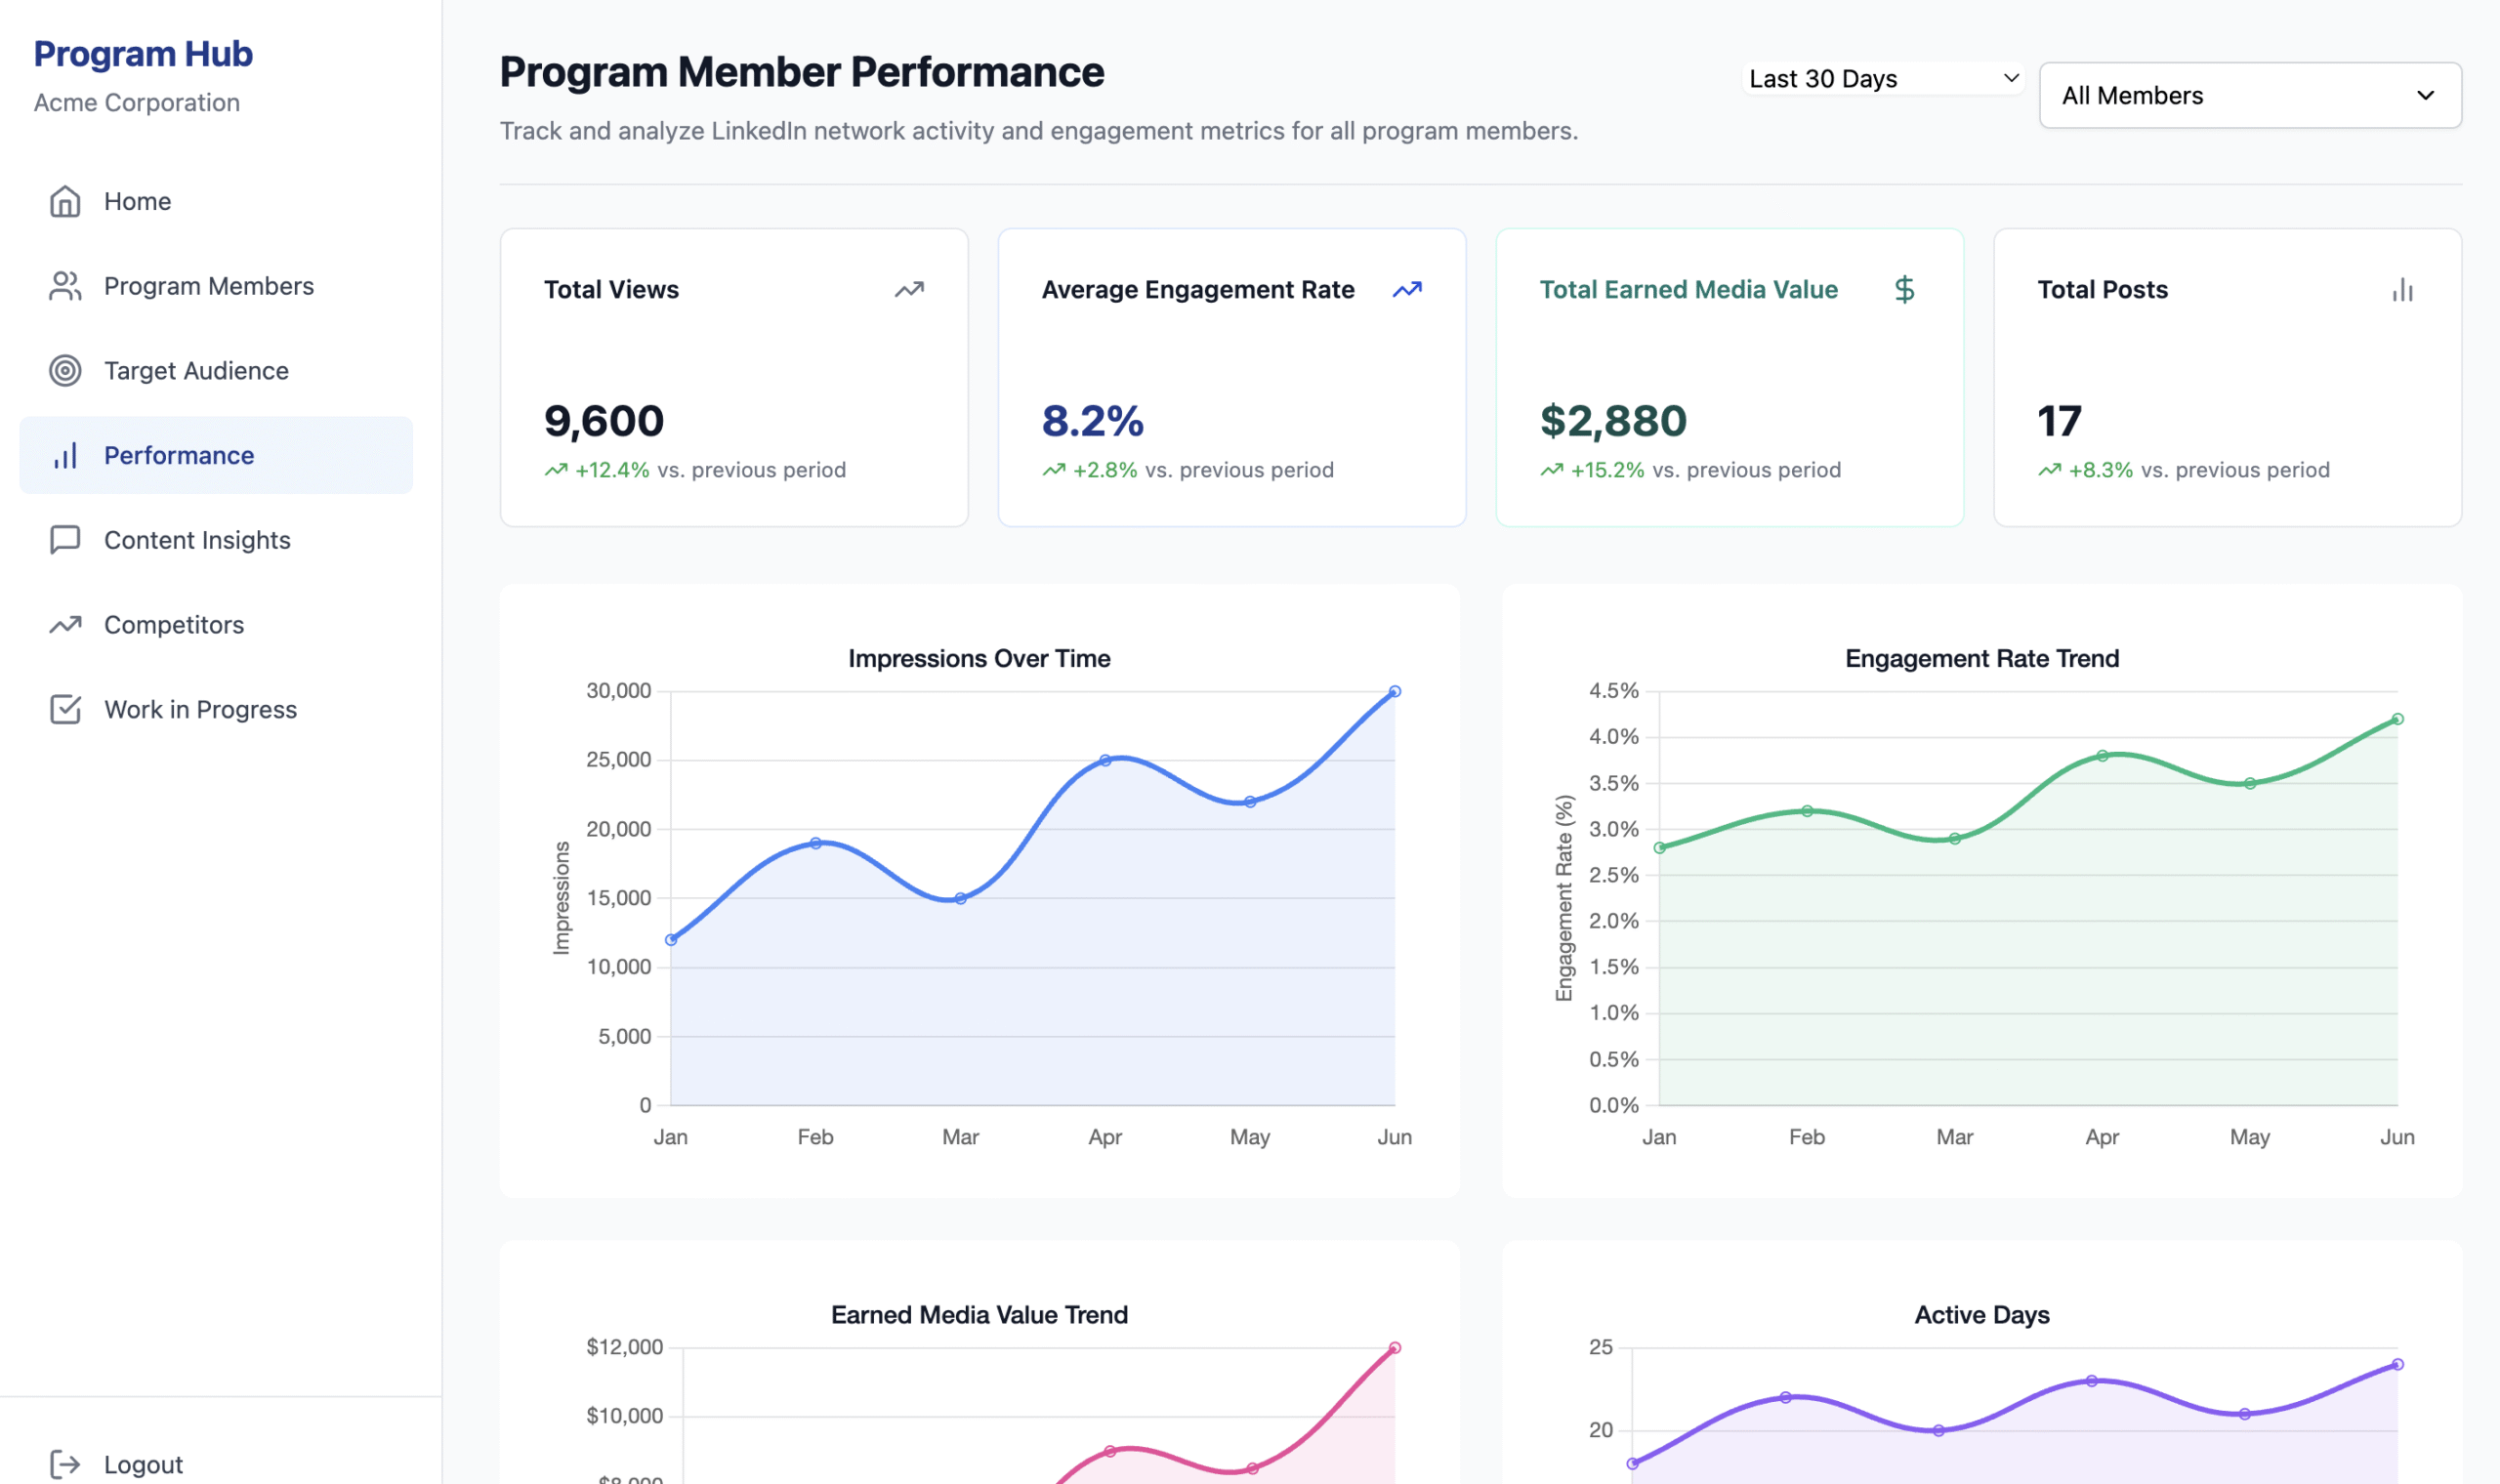Click the Feb data point on Impressions chart
This screenshot has height=1484, width=2500.
(x=816, y=844)
